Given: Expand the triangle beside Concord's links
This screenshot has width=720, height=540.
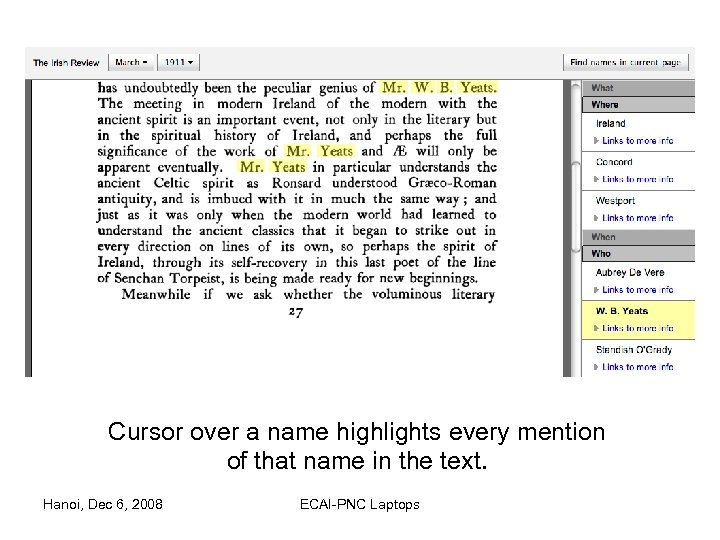Looking at the screenshot, I should click(x=596, y=179).
